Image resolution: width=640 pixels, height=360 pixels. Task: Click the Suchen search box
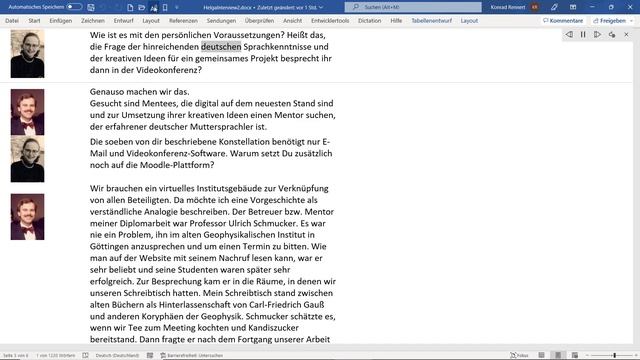tap(413, 7)
